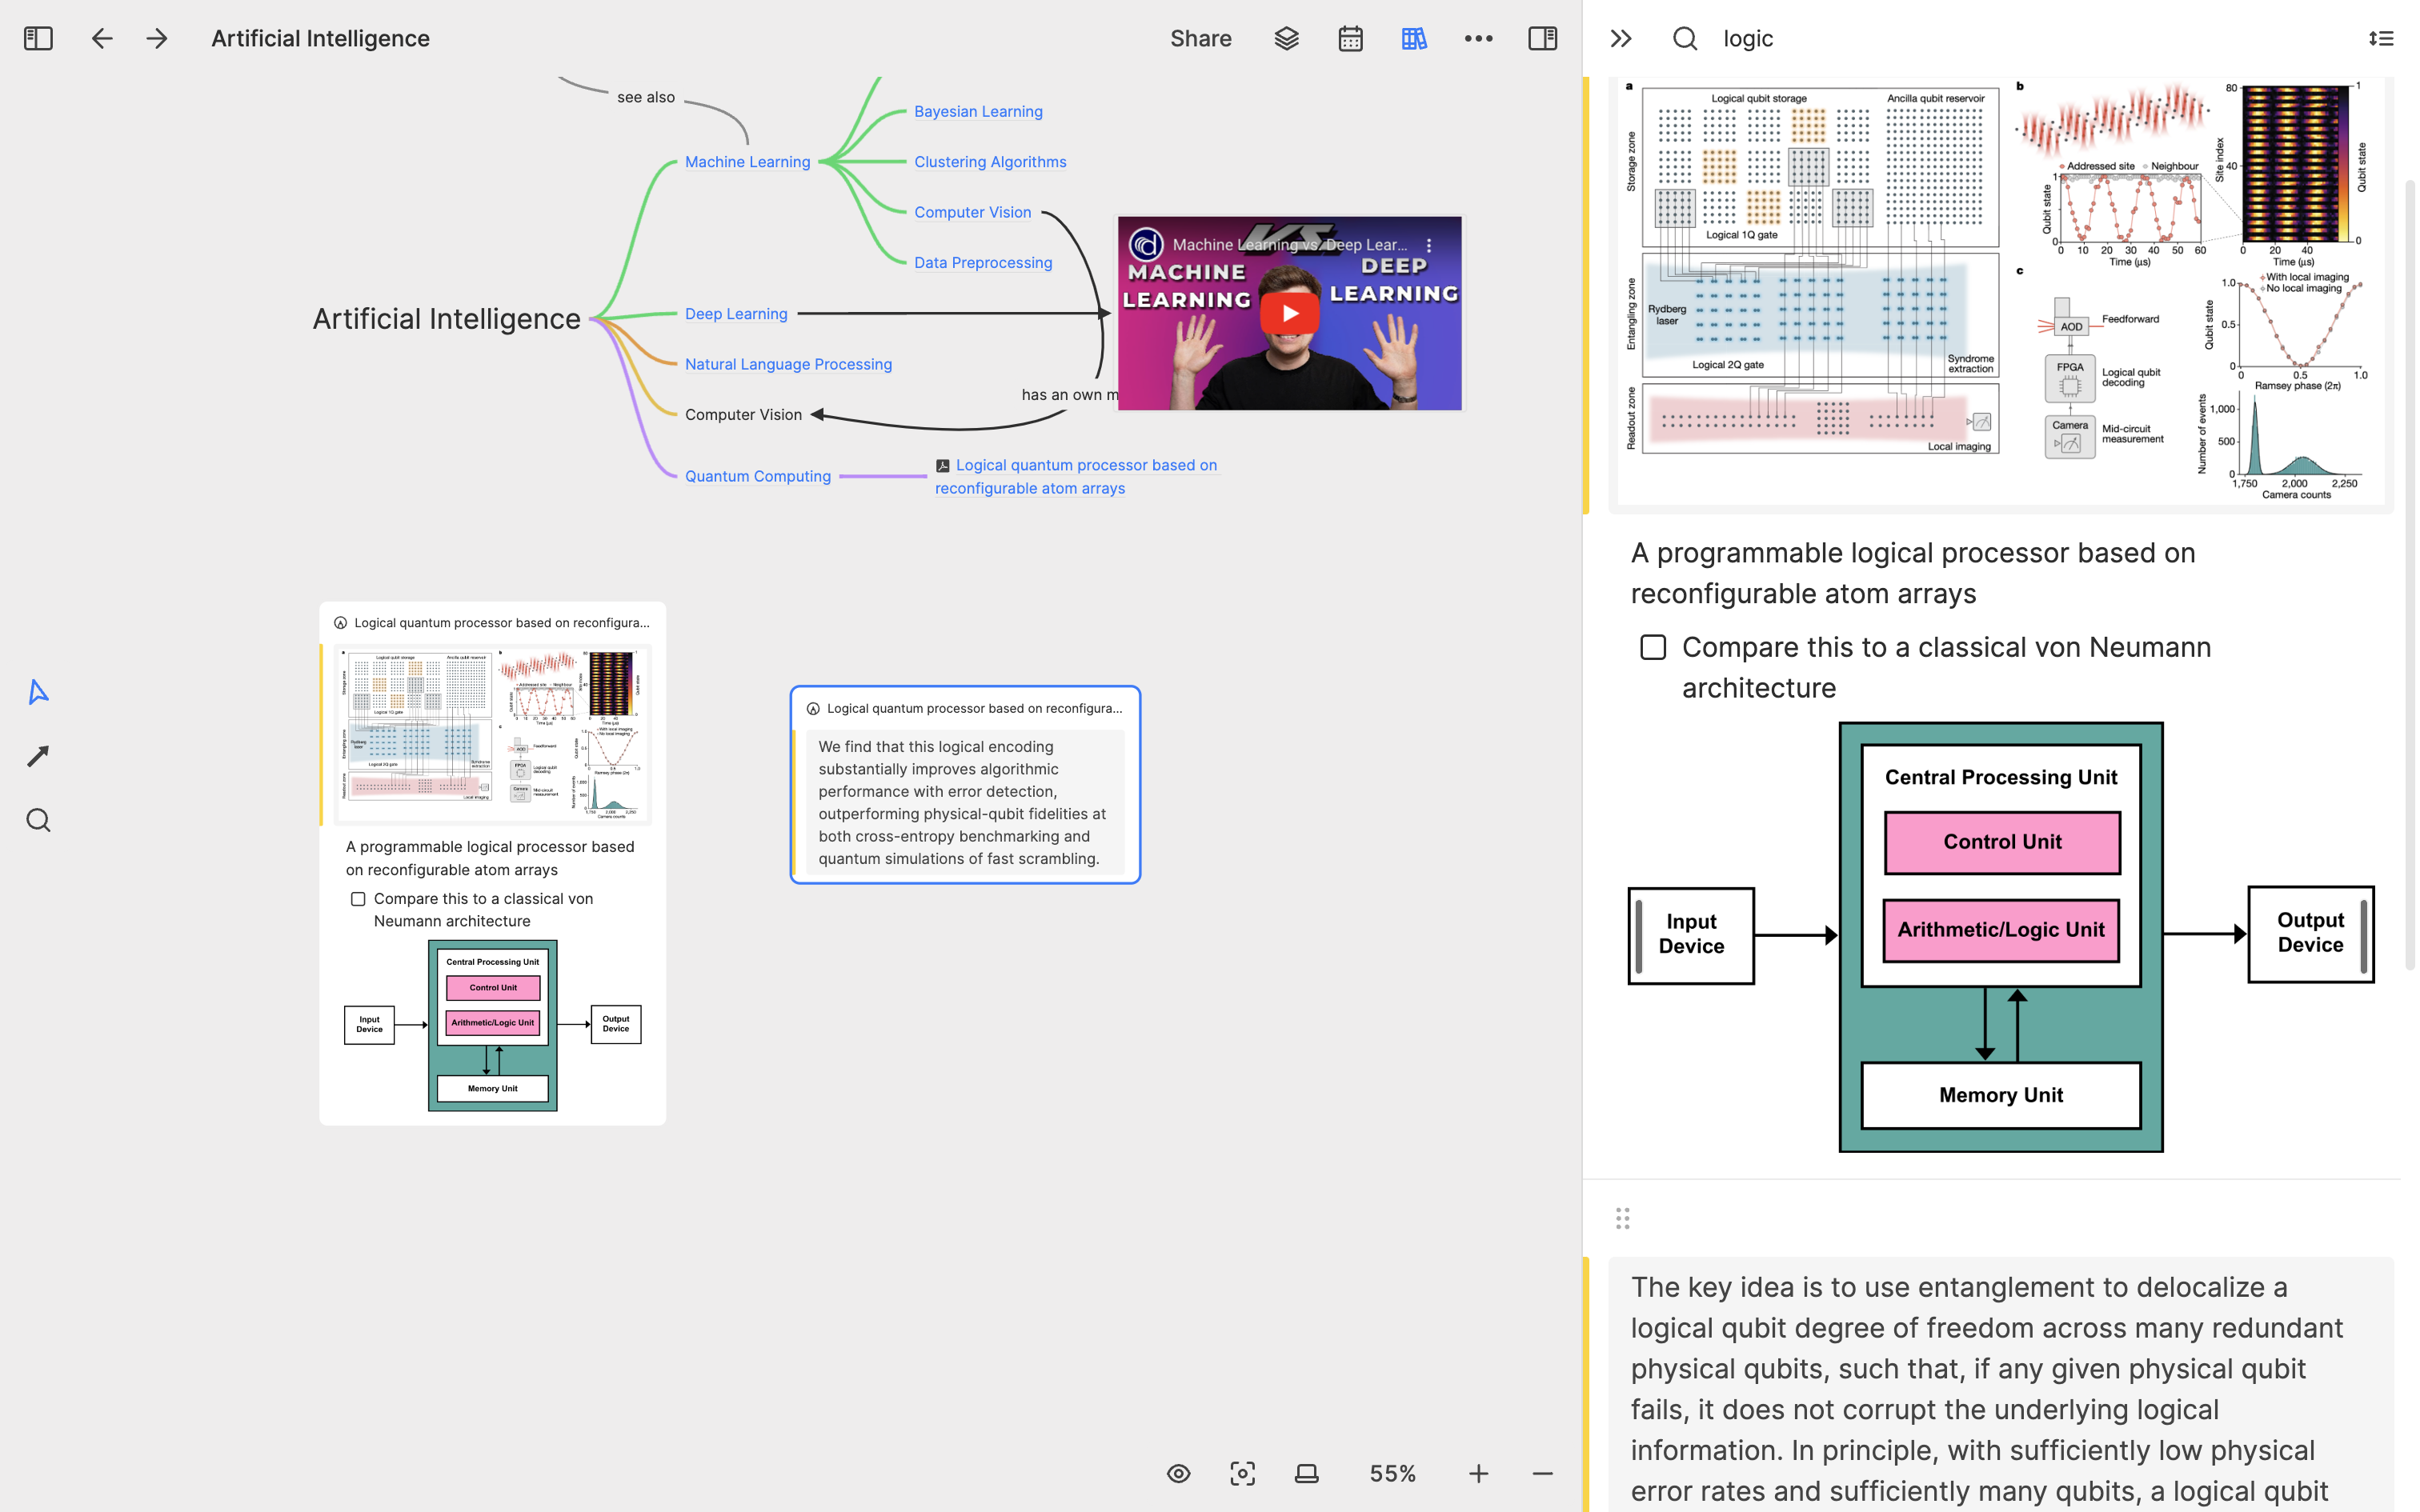Toggle the right sidebar panel icon
Image resolution: width=2420 pixels, height=1512 pixels.
coord(1542,38)
